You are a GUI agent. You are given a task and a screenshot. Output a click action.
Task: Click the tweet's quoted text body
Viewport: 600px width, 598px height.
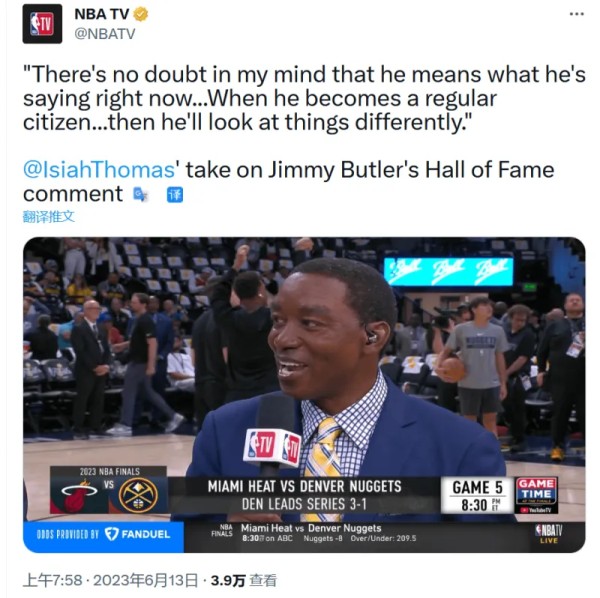click(x=304, y=98)
